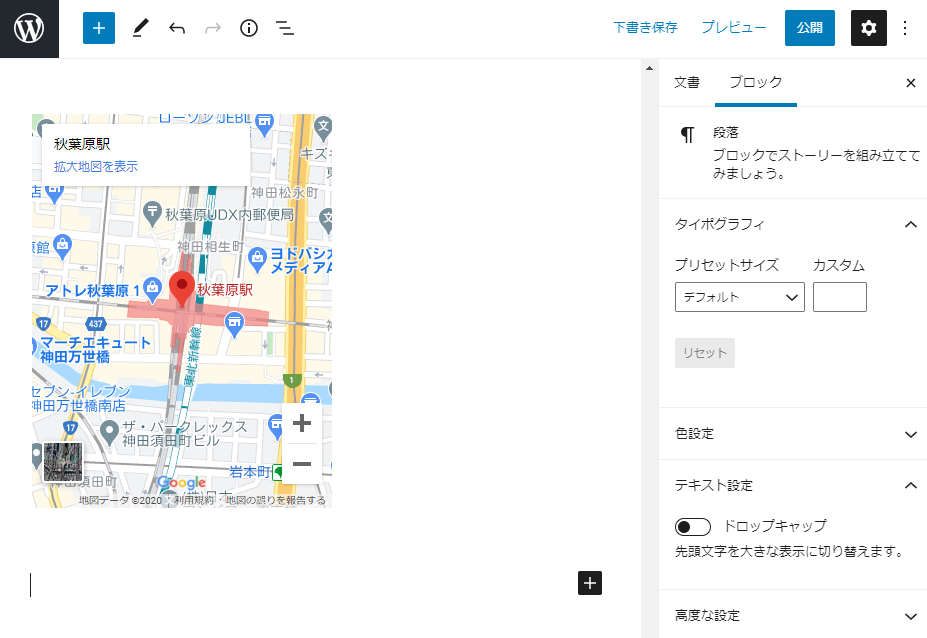Switch map to satellite thumbnail view
This screenshot has width=927, height=638.
click(63, 462)
